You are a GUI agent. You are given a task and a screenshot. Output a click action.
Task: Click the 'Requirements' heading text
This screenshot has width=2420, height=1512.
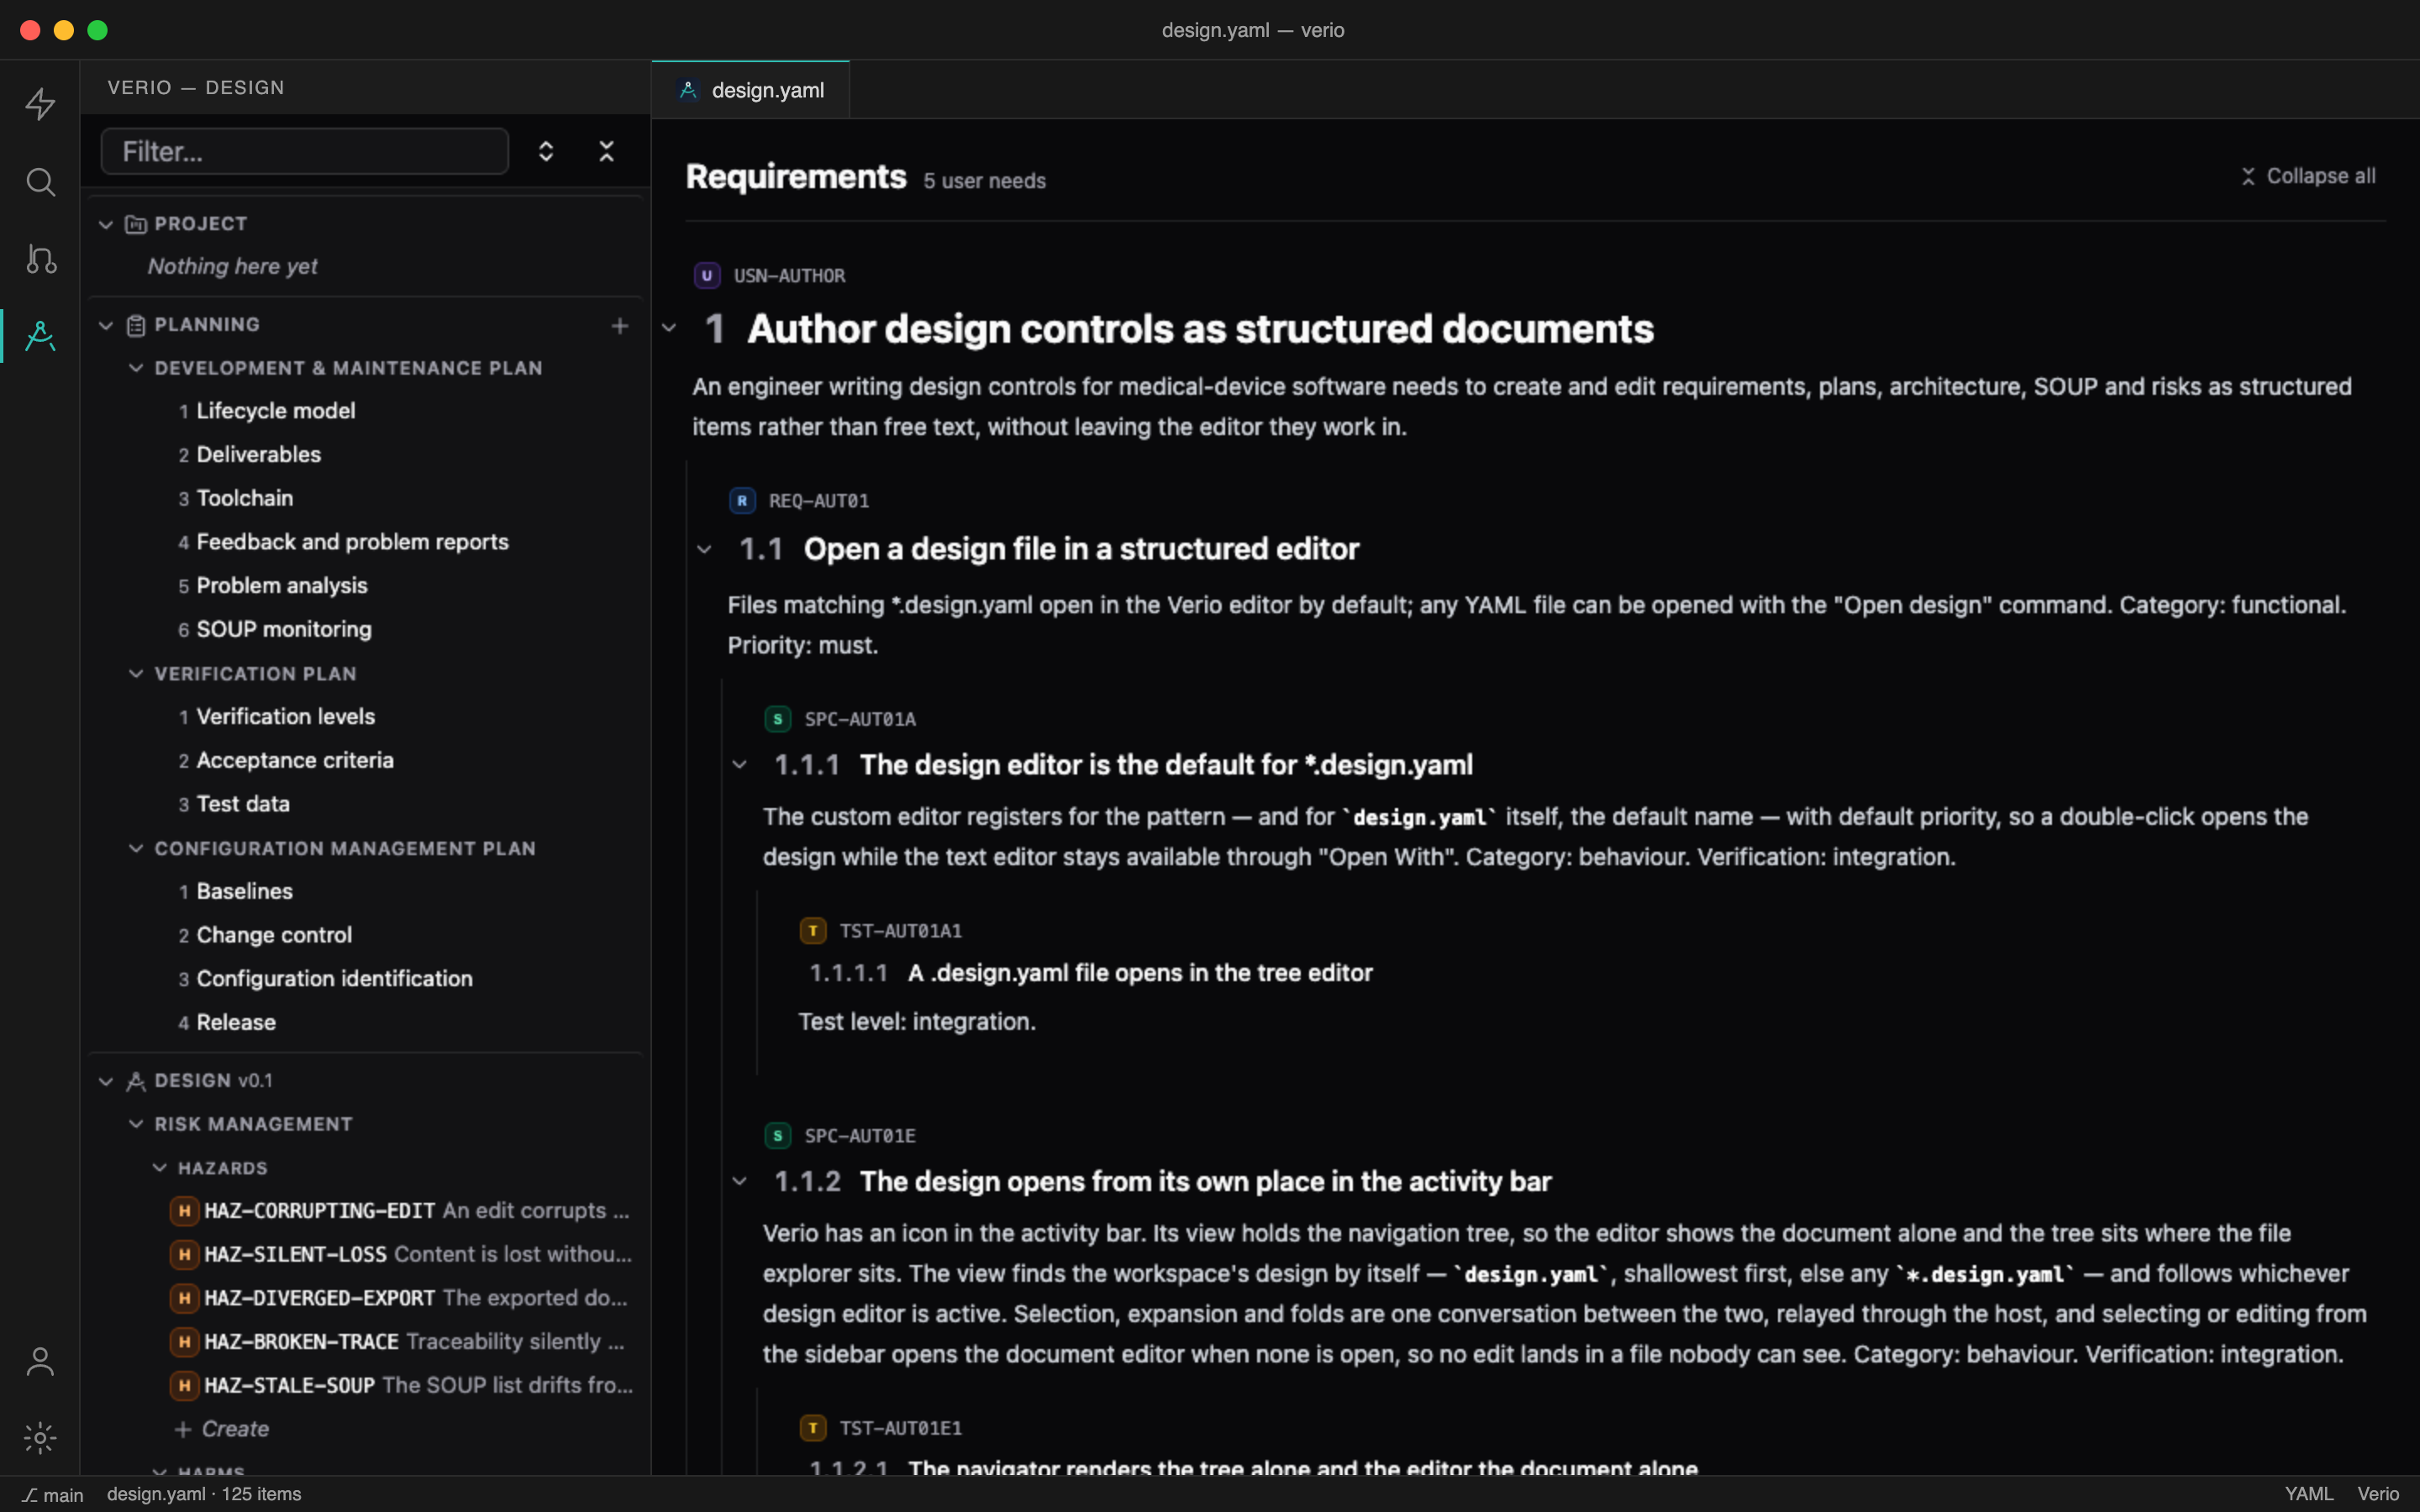pos(796,177)
